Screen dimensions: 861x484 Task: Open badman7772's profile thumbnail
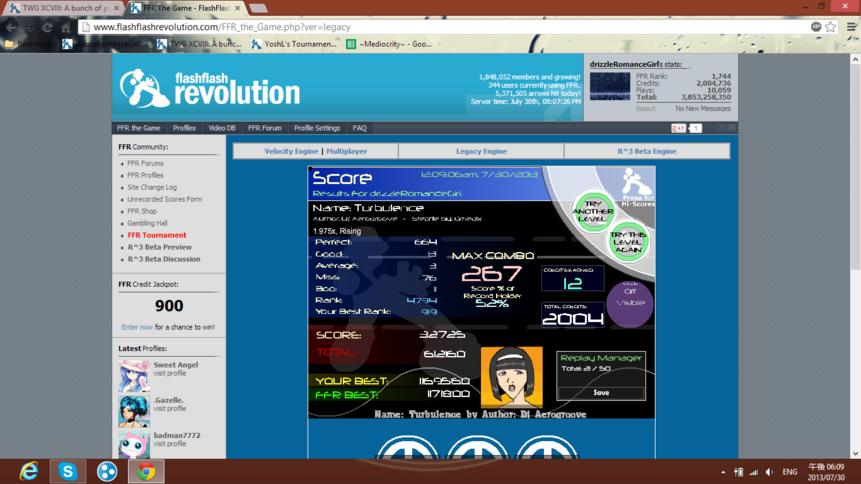(x=134, y=445)
